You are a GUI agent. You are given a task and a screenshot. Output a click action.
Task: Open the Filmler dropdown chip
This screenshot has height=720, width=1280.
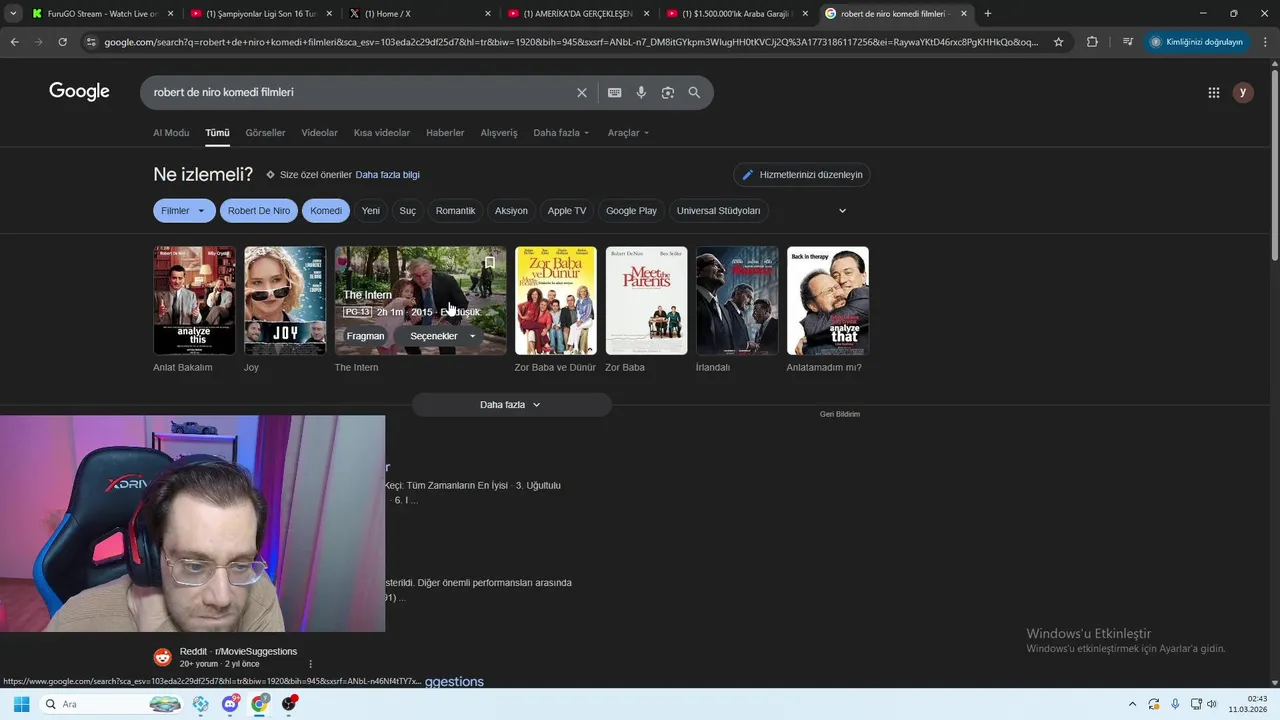click(184, 211)
